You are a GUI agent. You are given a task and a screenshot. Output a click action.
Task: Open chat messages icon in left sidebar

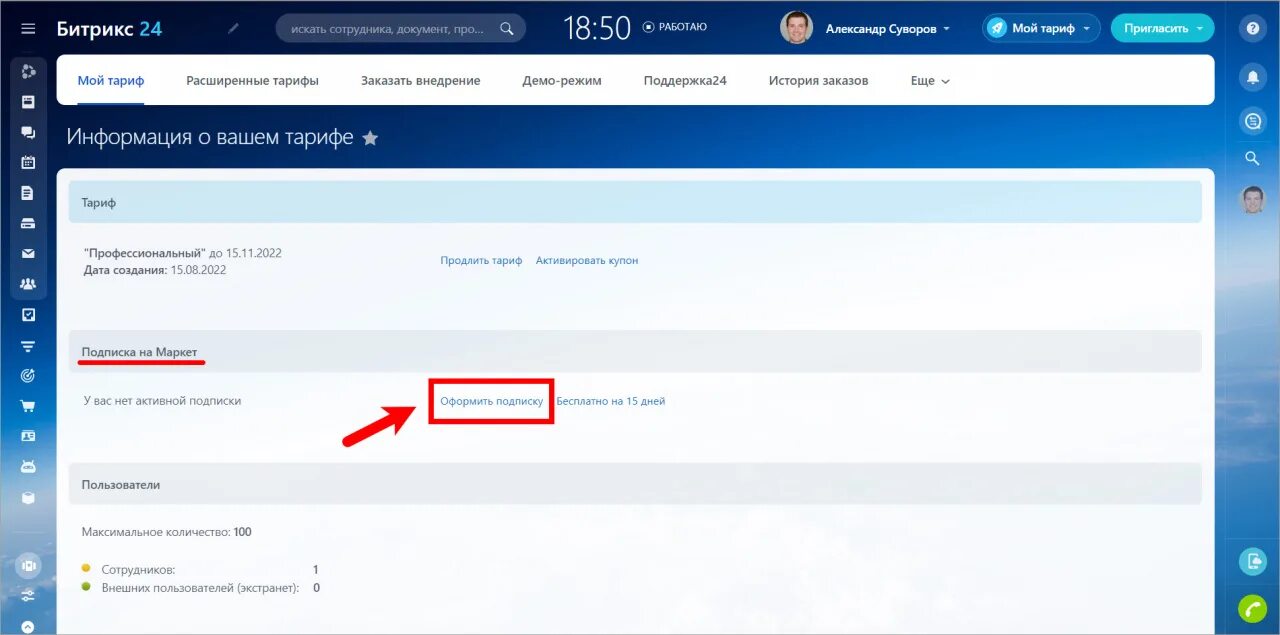click(28, 132)
